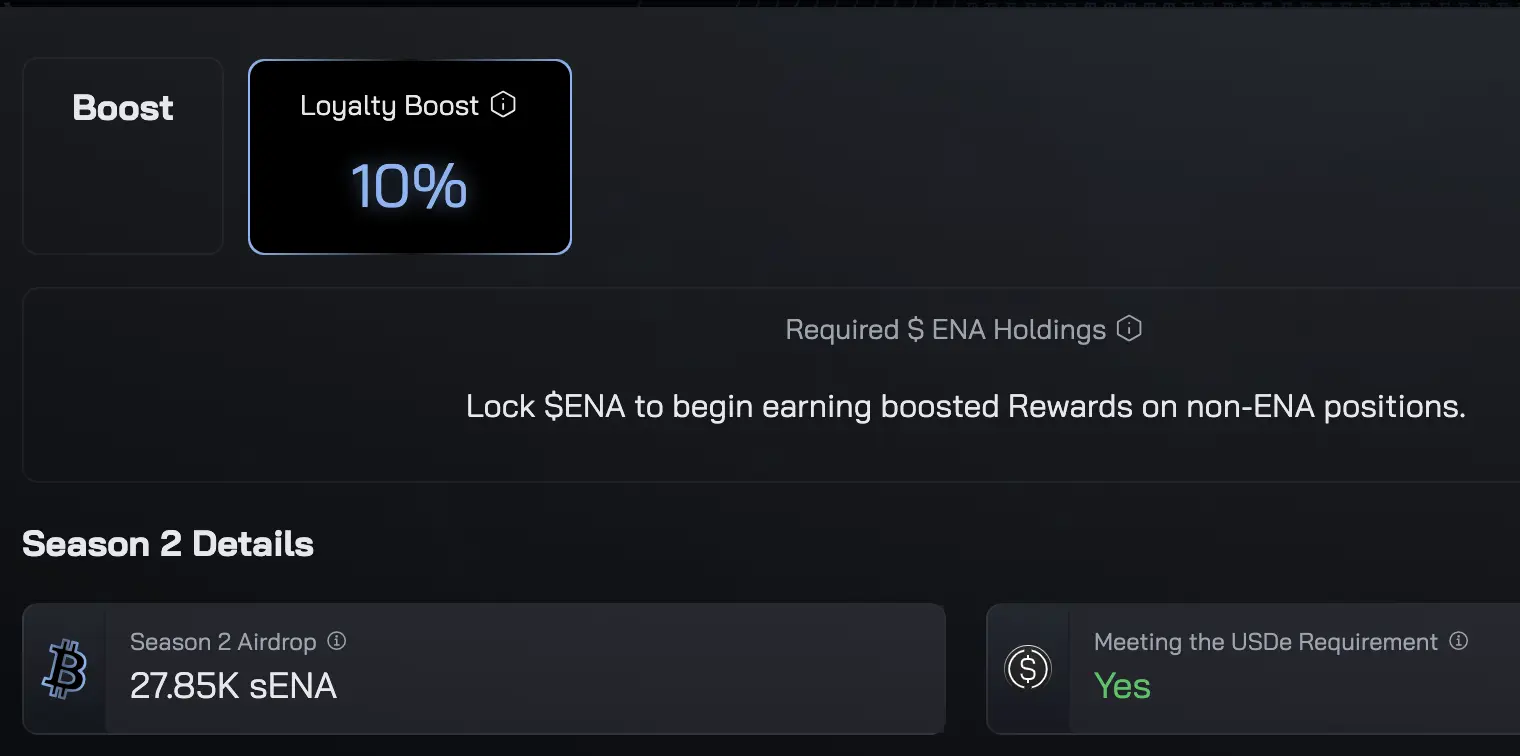1520x756 pixels.
Task: Click the Required $ ENA Holdings label
Action: pos(946,330)
